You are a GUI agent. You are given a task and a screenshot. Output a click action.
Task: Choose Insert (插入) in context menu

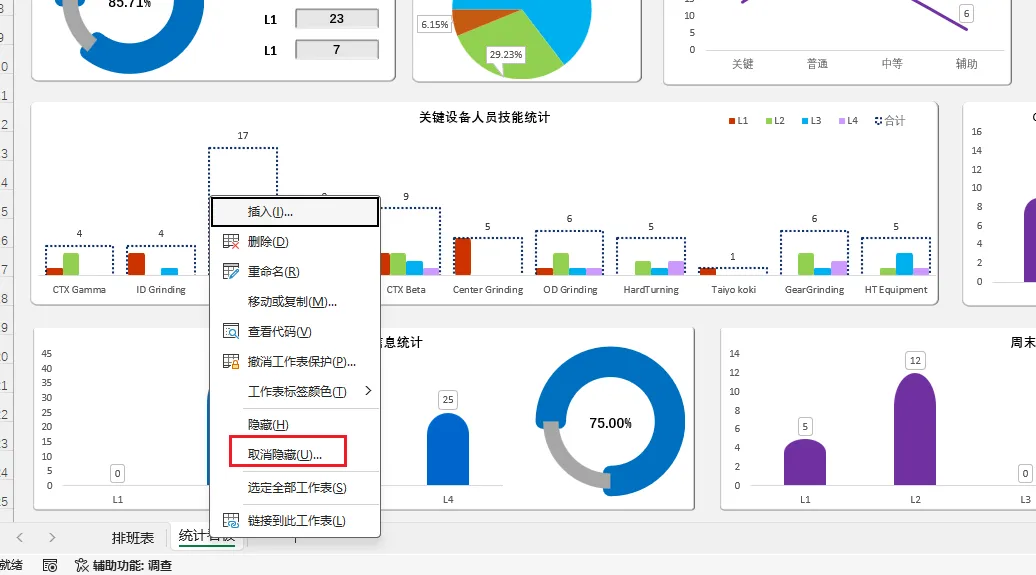click(295, 212)
